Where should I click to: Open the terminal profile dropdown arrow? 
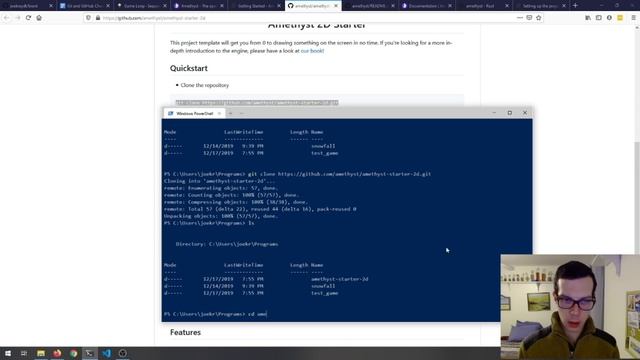(x=242, y=113)
